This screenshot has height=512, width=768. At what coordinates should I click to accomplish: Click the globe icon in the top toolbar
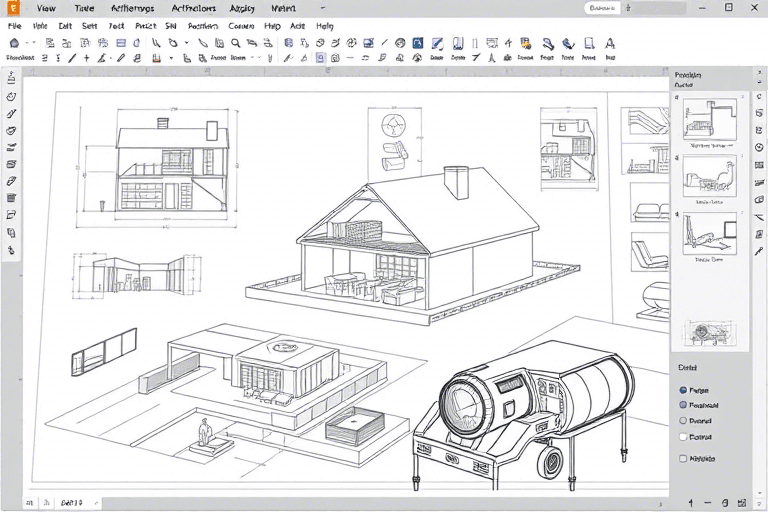(400, 44)
